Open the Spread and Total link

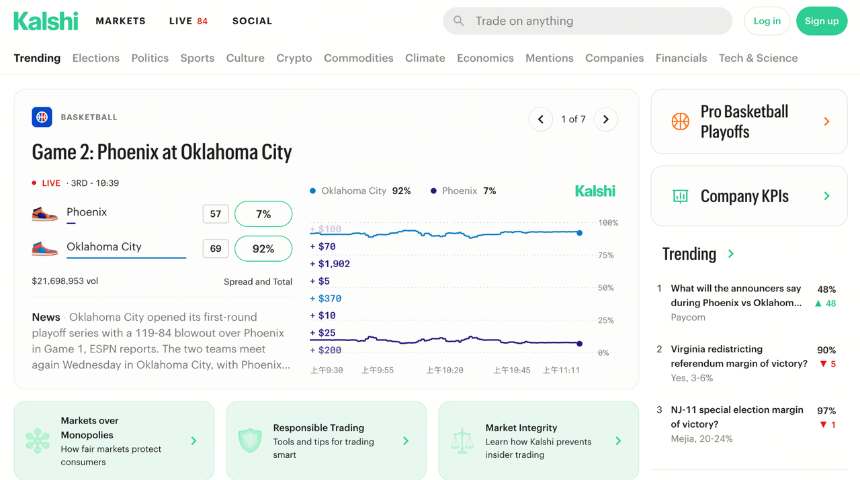coord(258,281)
